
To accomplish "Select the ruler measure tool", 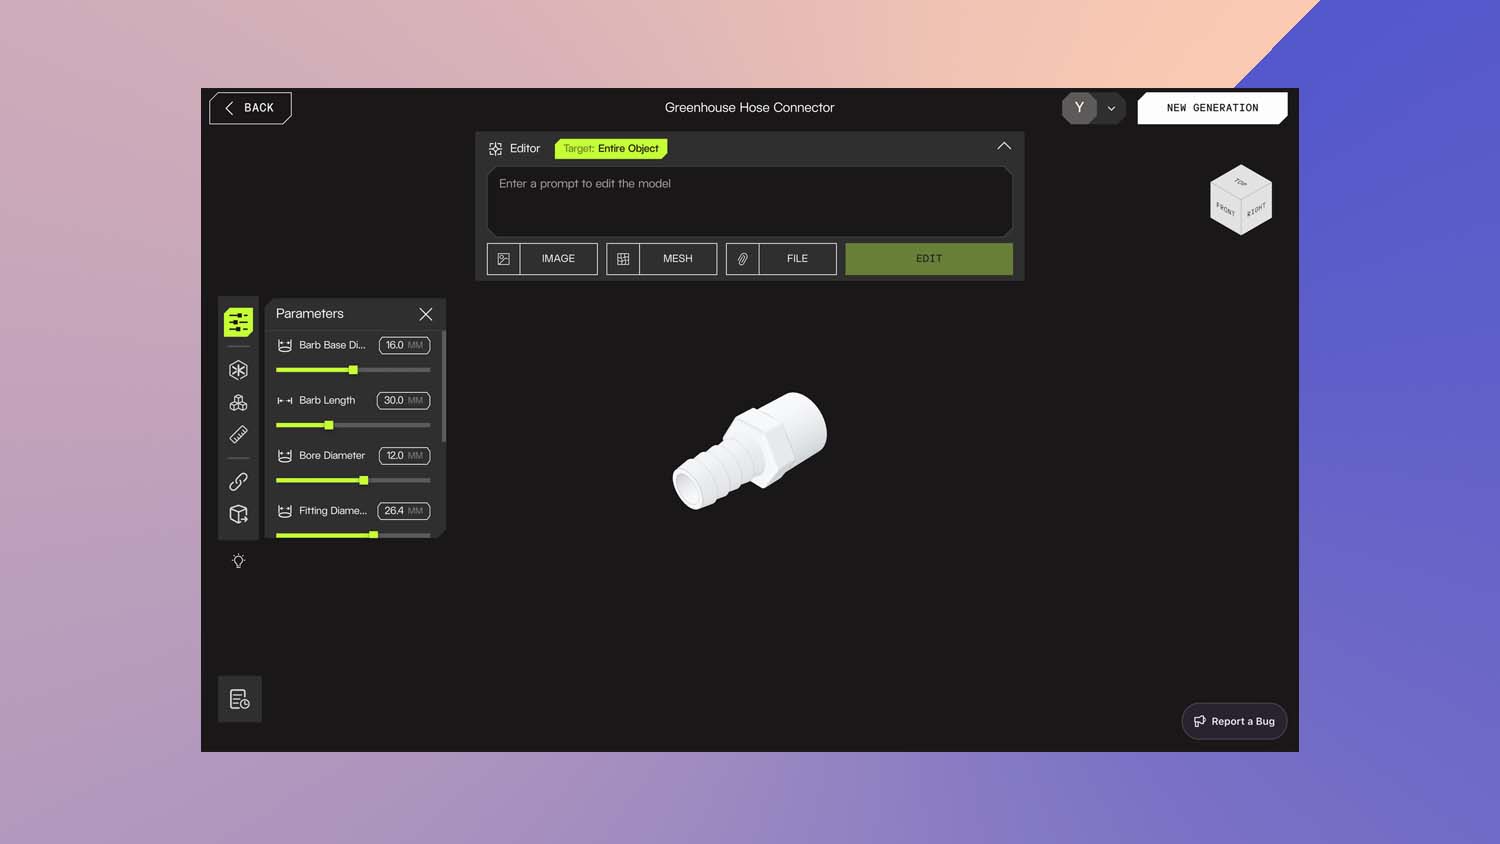I will click(x=238, y=435).
